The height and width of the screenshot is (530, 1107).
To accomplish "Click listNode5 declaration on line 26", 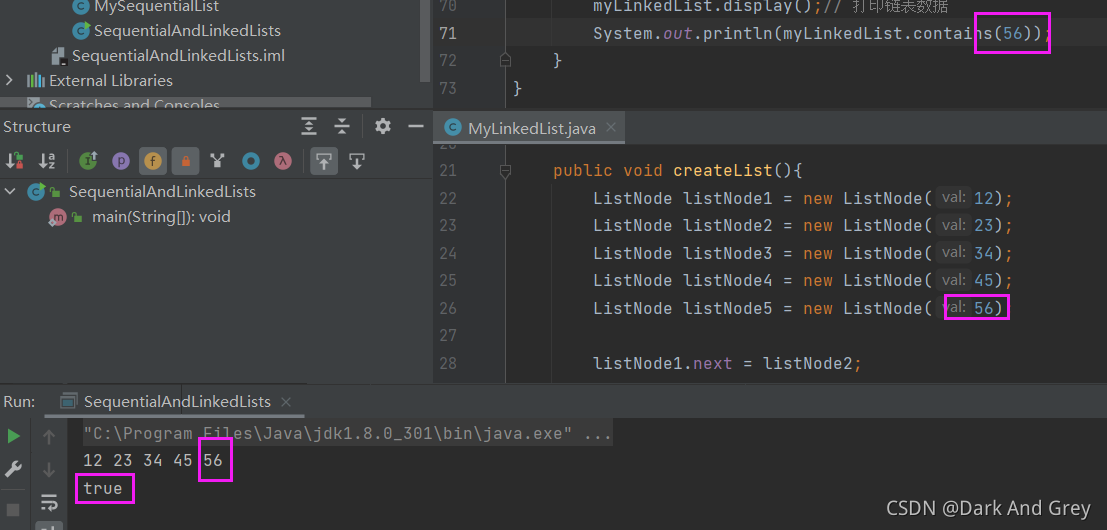I will coord(799,308).
